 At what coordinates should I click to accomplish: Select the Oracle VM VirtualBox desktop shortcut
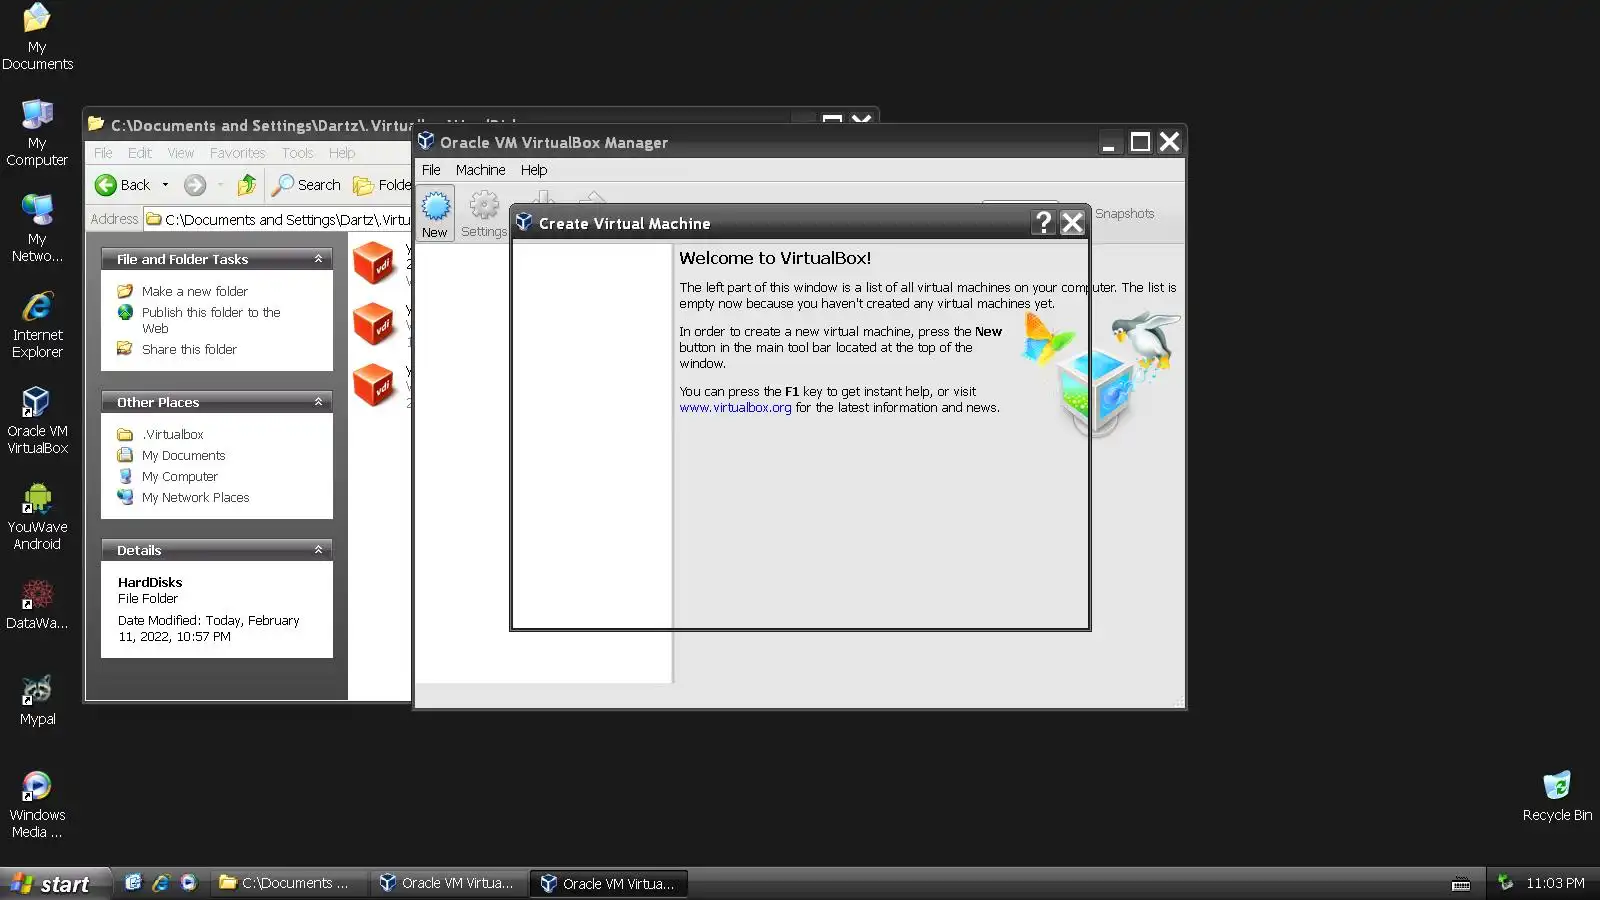37,421
